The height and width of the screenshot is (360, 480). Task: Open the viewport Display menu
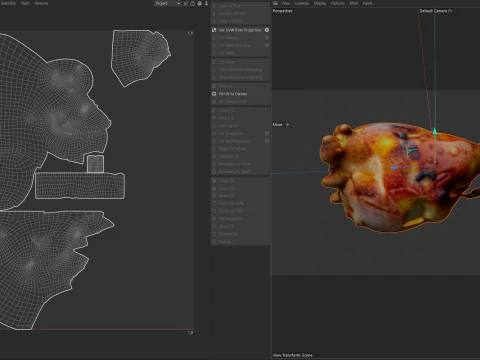pos(320,3)
